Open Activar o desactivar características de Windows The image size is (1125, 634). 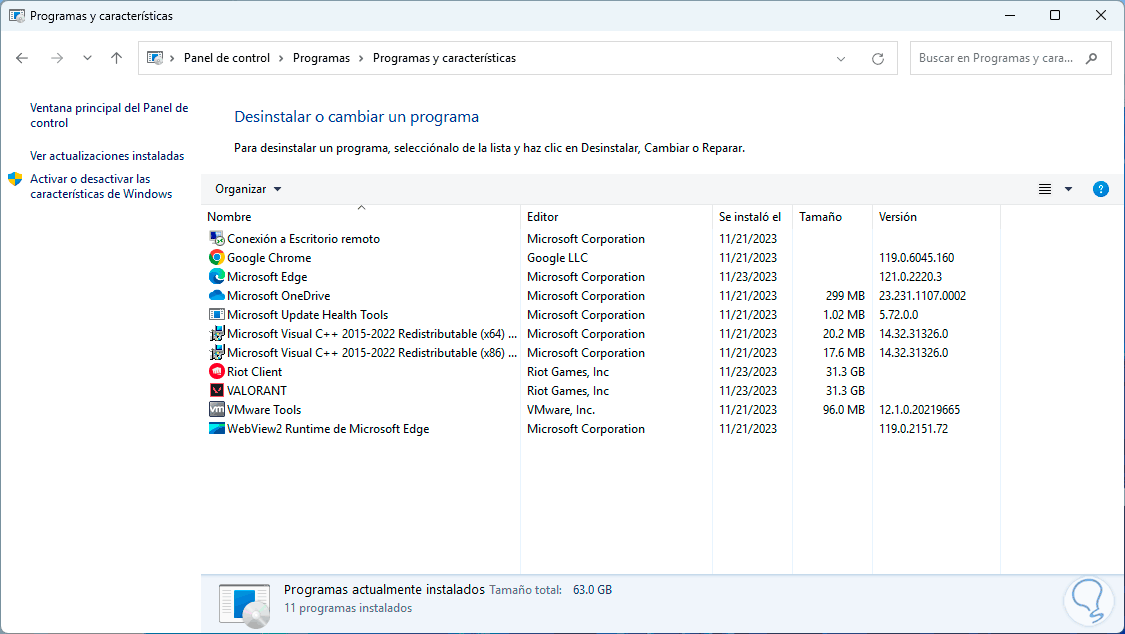point(101,186)
